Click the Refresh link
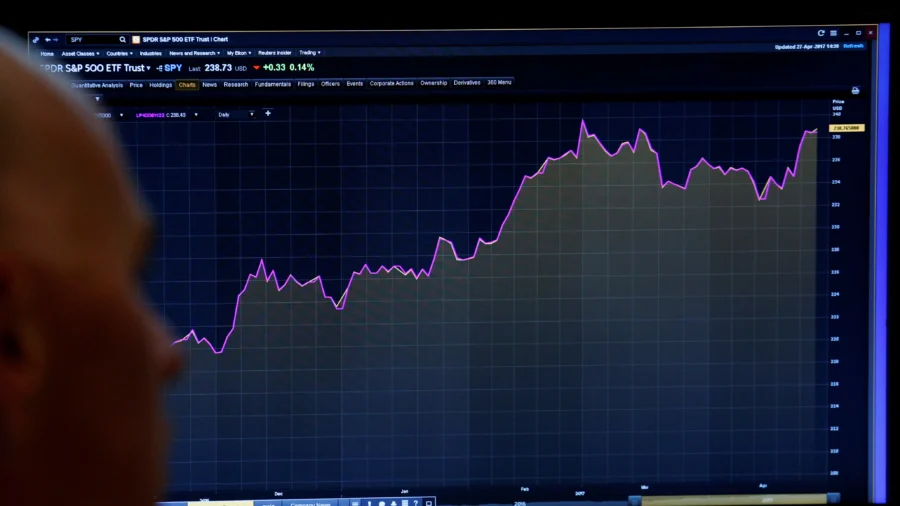This screenshot has height=506, width=900. click(x=853, y=46)
